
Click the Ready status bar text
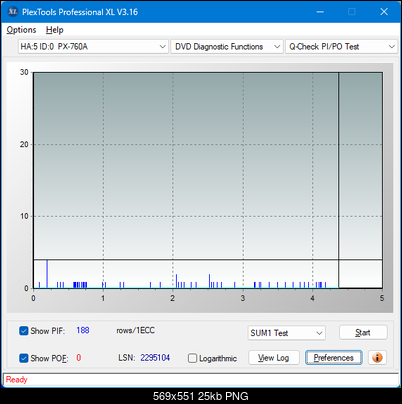16,379
